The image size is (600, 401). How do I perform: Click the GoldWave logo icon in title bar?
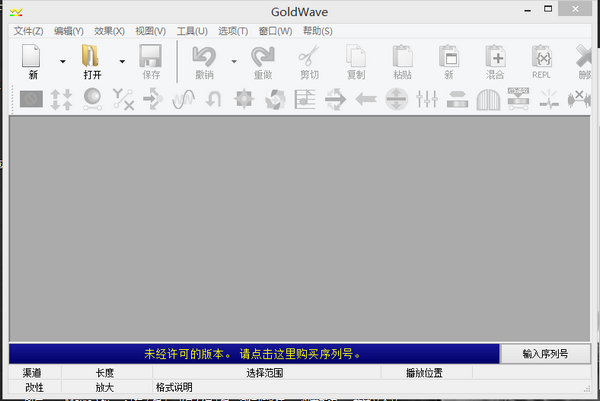click(16, 13)
